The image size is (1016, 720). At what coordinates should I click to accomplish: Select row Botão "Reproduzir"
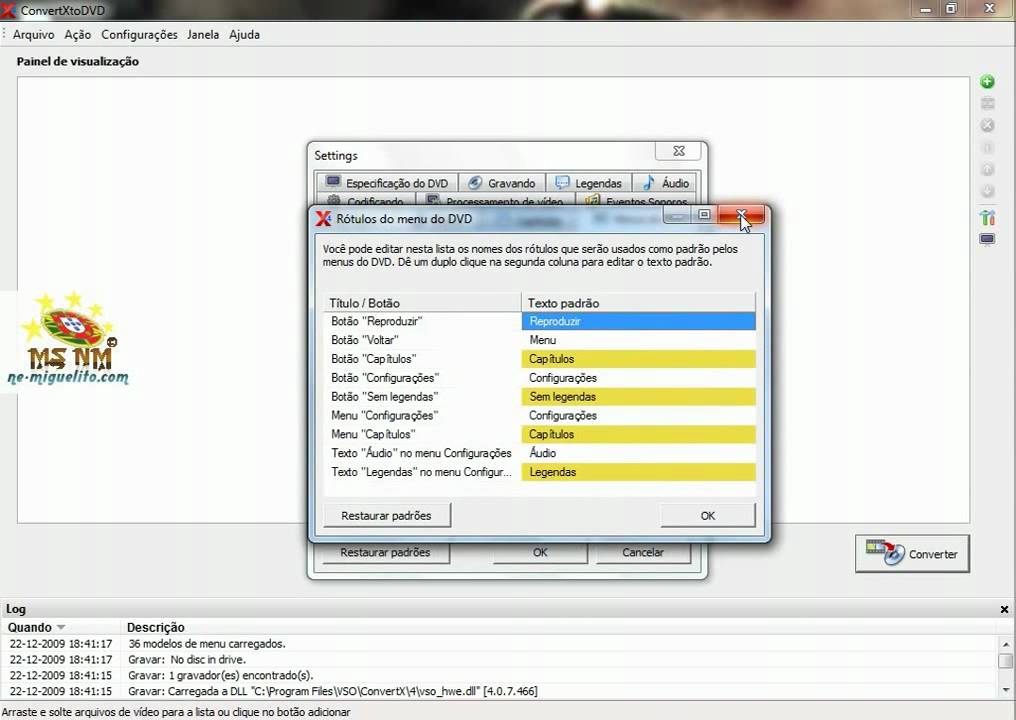pyautogui.click(x=422, y=321)
